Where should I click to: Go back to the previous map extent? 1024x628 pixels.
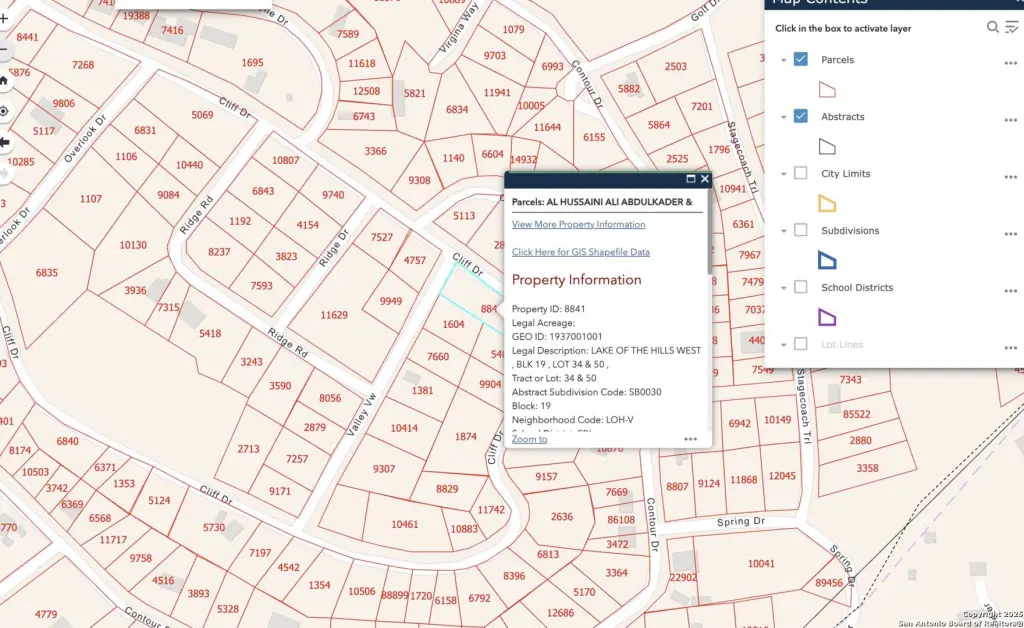(4, 142)
